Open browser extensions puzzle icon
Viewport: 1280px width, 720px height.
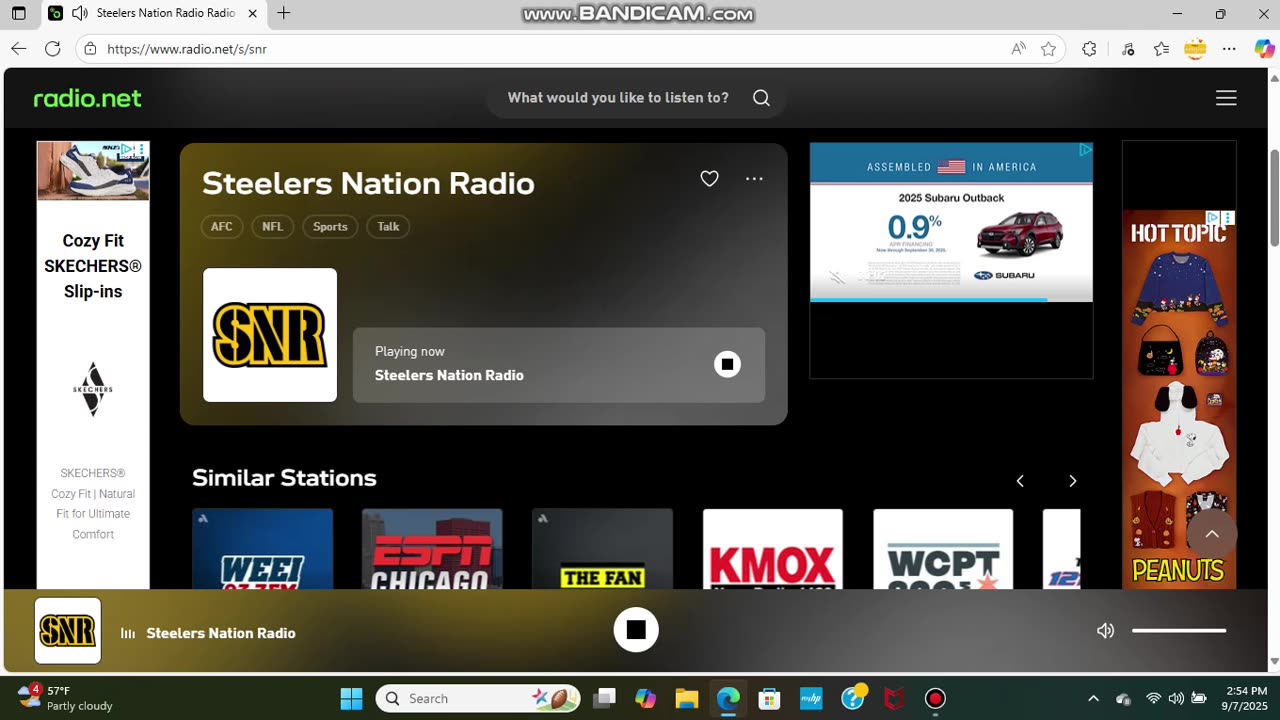(x=1089, y=49)
